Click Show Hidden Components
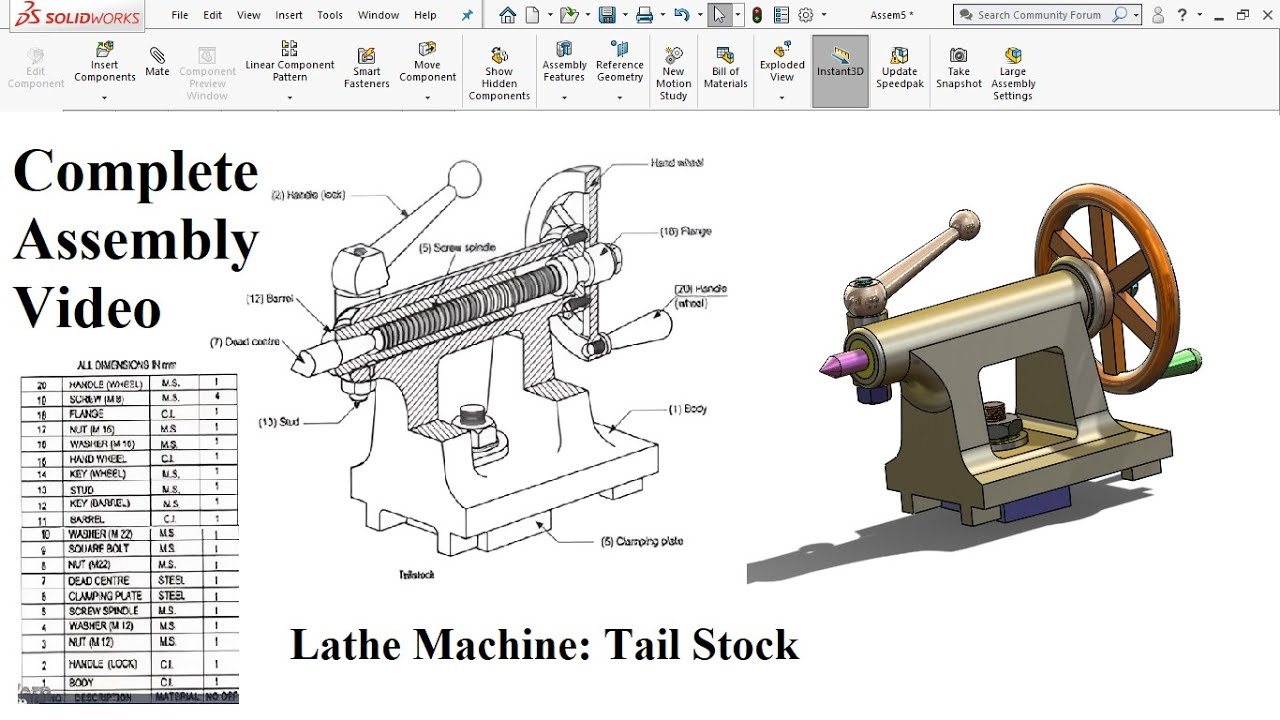The width and height of the screenshot is (1280, 720). pos(499,73)
